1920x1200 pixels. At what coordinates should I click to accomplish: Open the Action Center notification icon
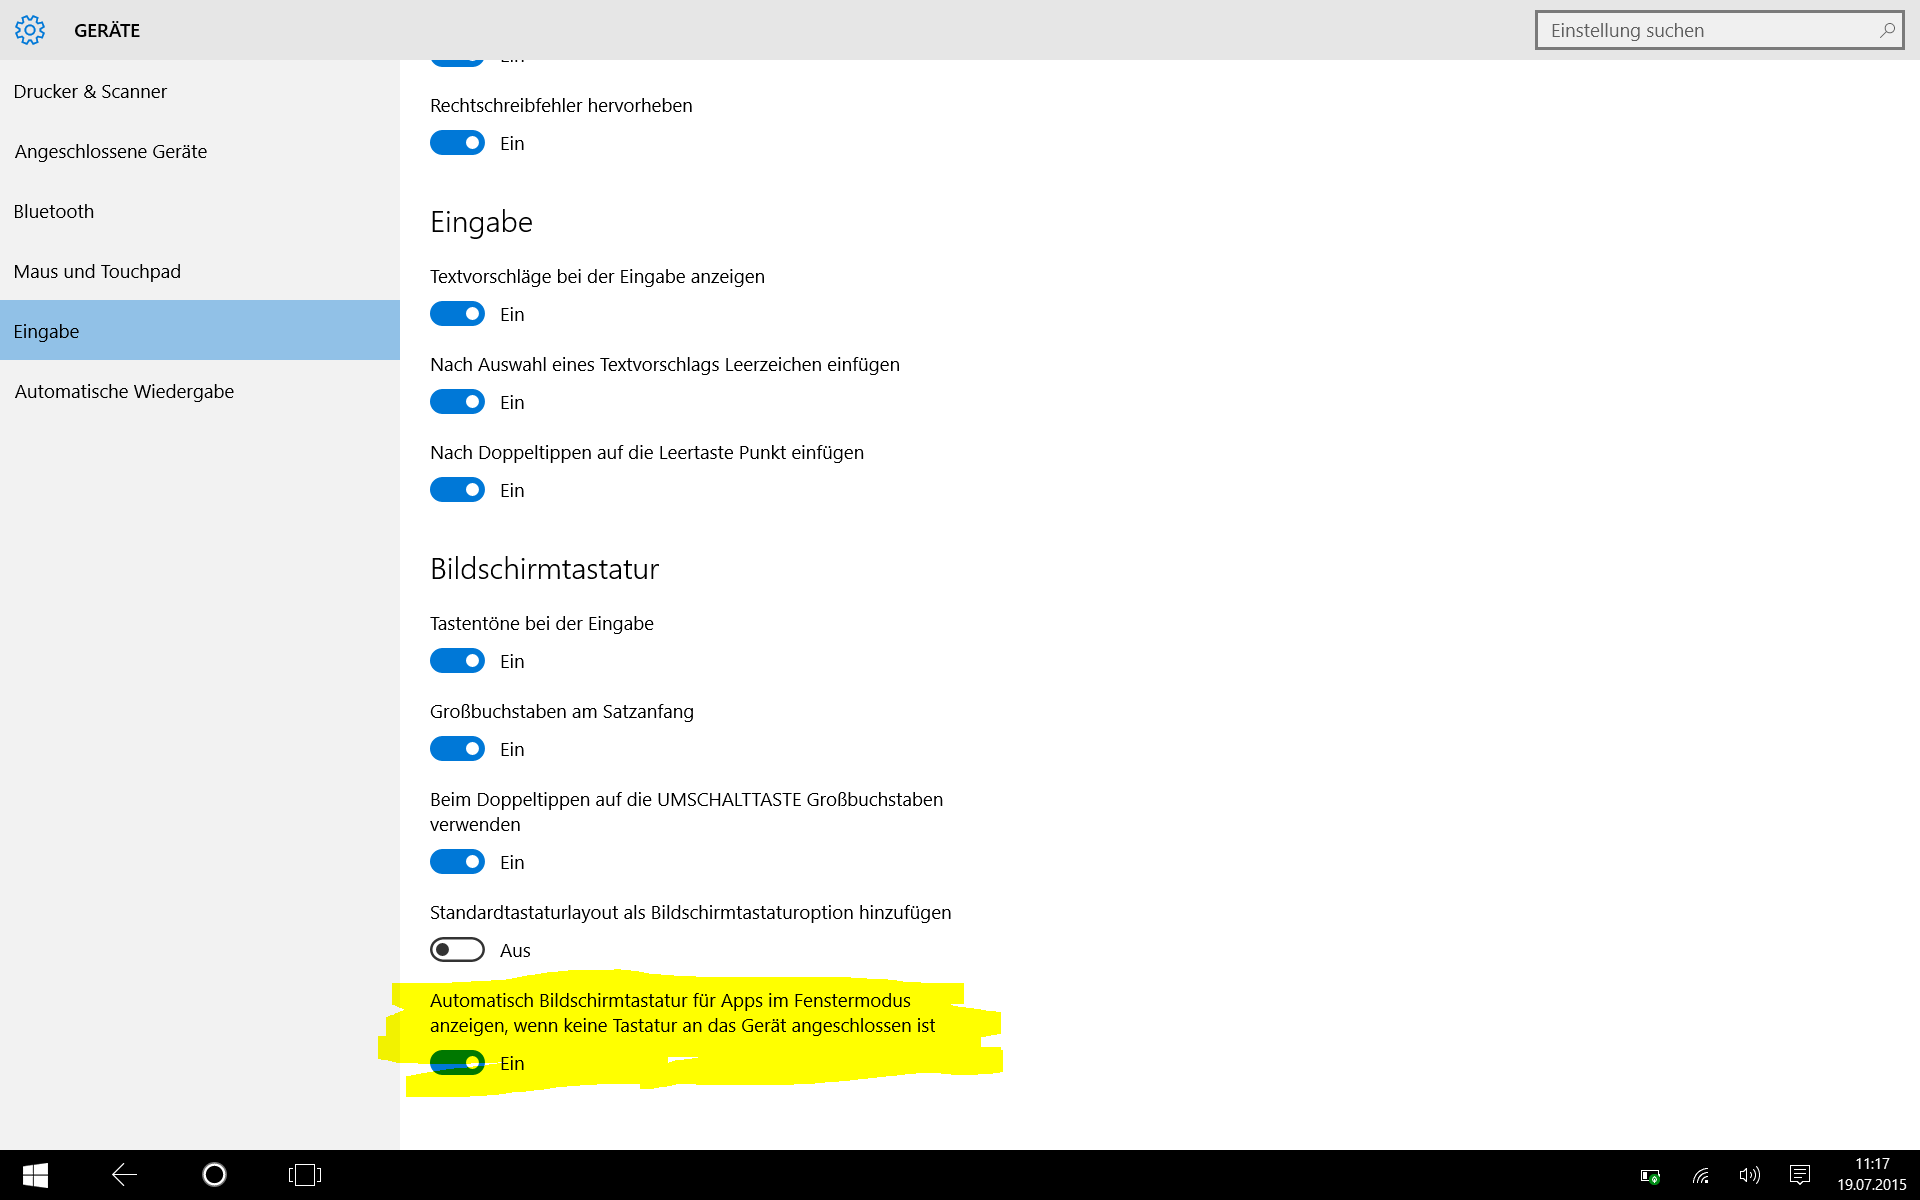pos(1800,1175)
